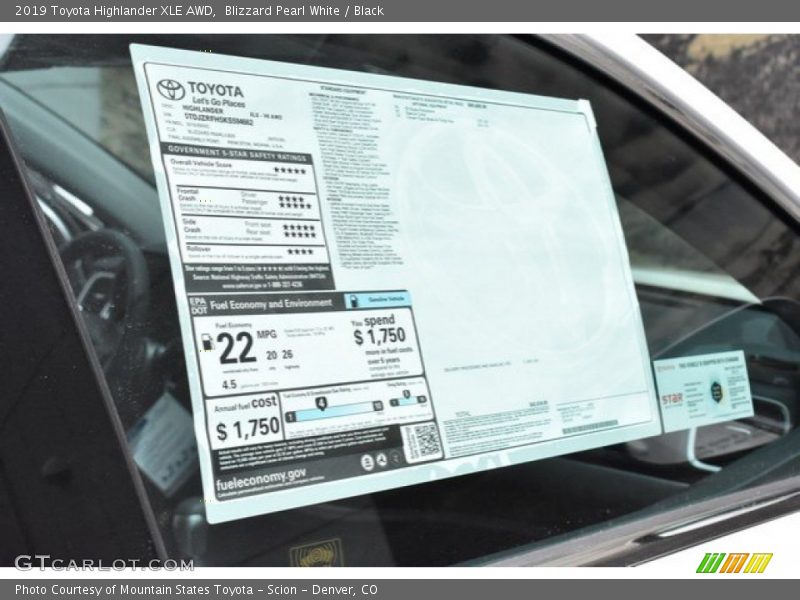
Task: Click the 4.5 gallons per 100 miles value
Action: [229, 384]
